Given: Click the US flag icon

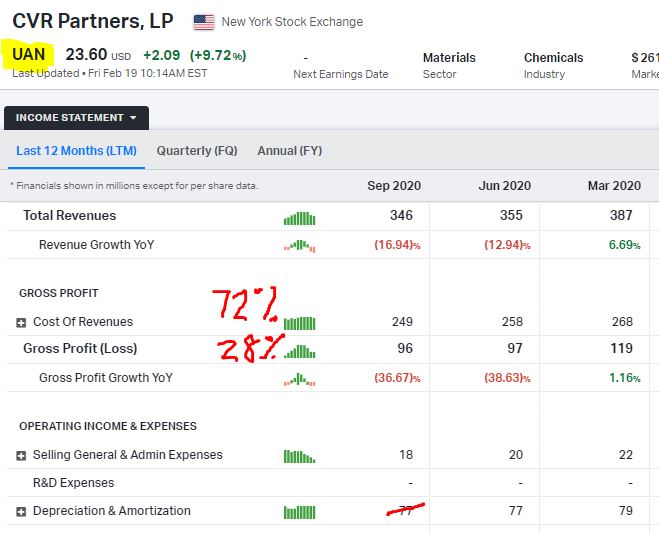Looking at the screenshot, I should pyautogui.click(x=204, y=21).
